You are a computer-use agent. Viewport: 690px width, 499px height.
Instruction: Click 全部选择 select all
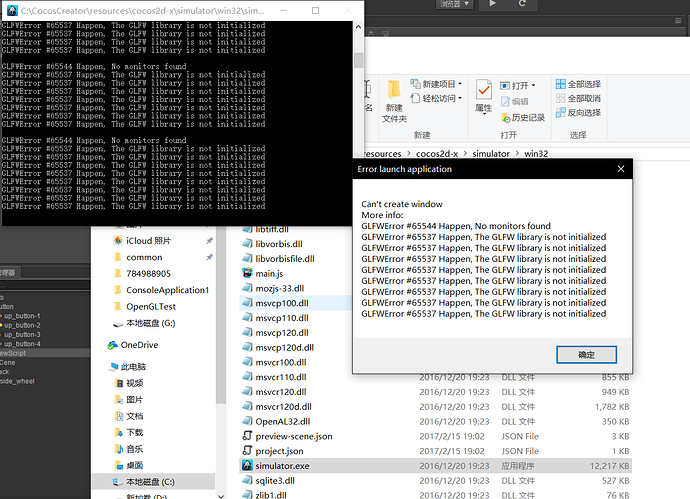[x=578, y=84]
